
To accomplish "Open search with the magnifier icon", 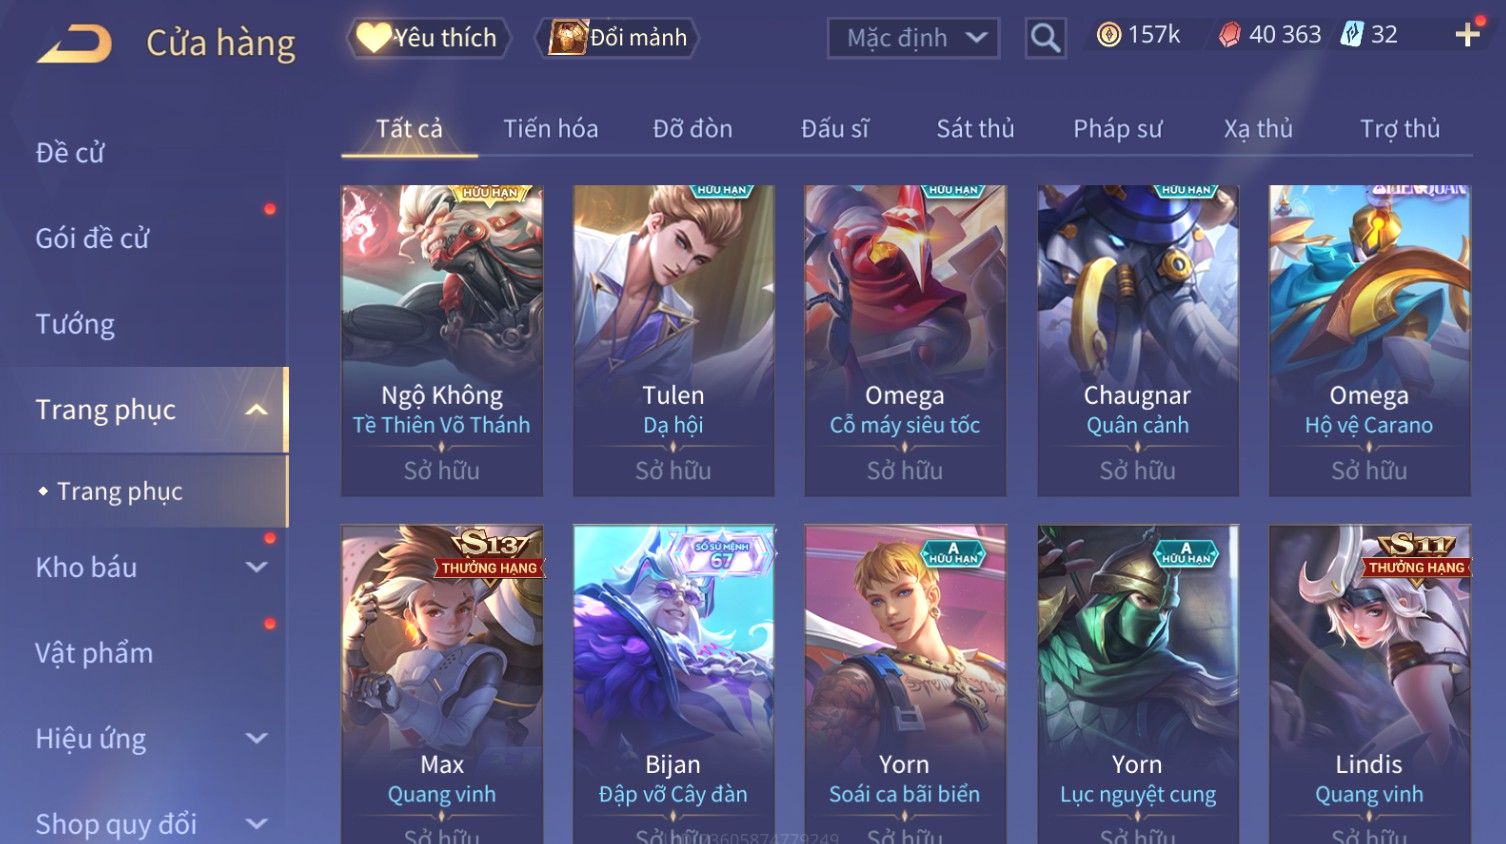I will [1045, 38].
